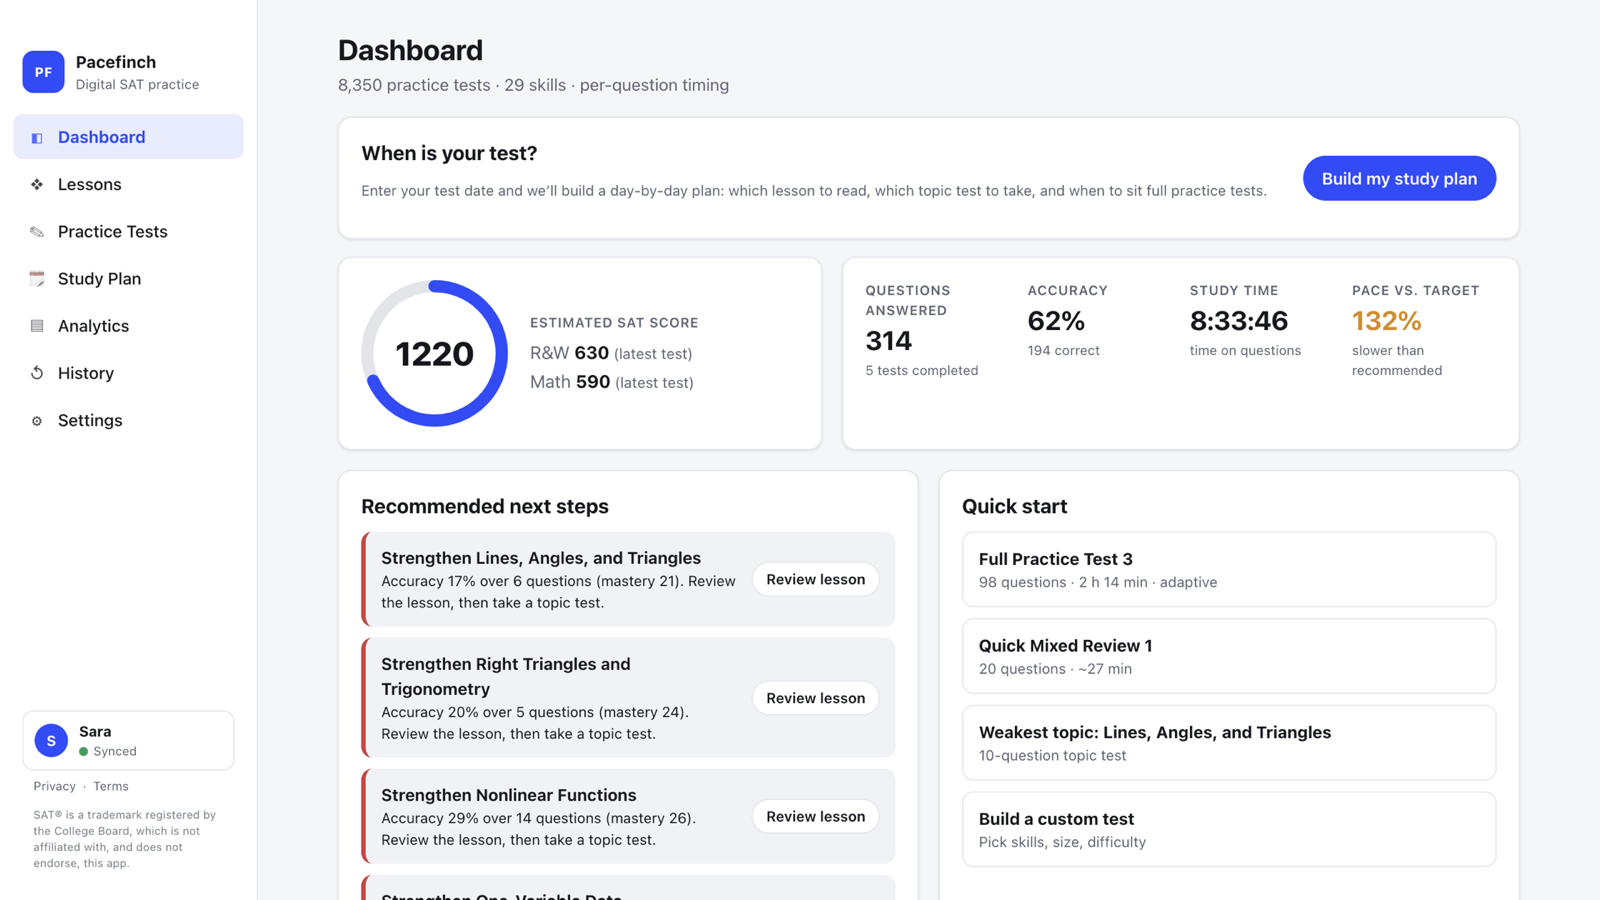Click the R&W 630 score line

(x=611, y=353)
